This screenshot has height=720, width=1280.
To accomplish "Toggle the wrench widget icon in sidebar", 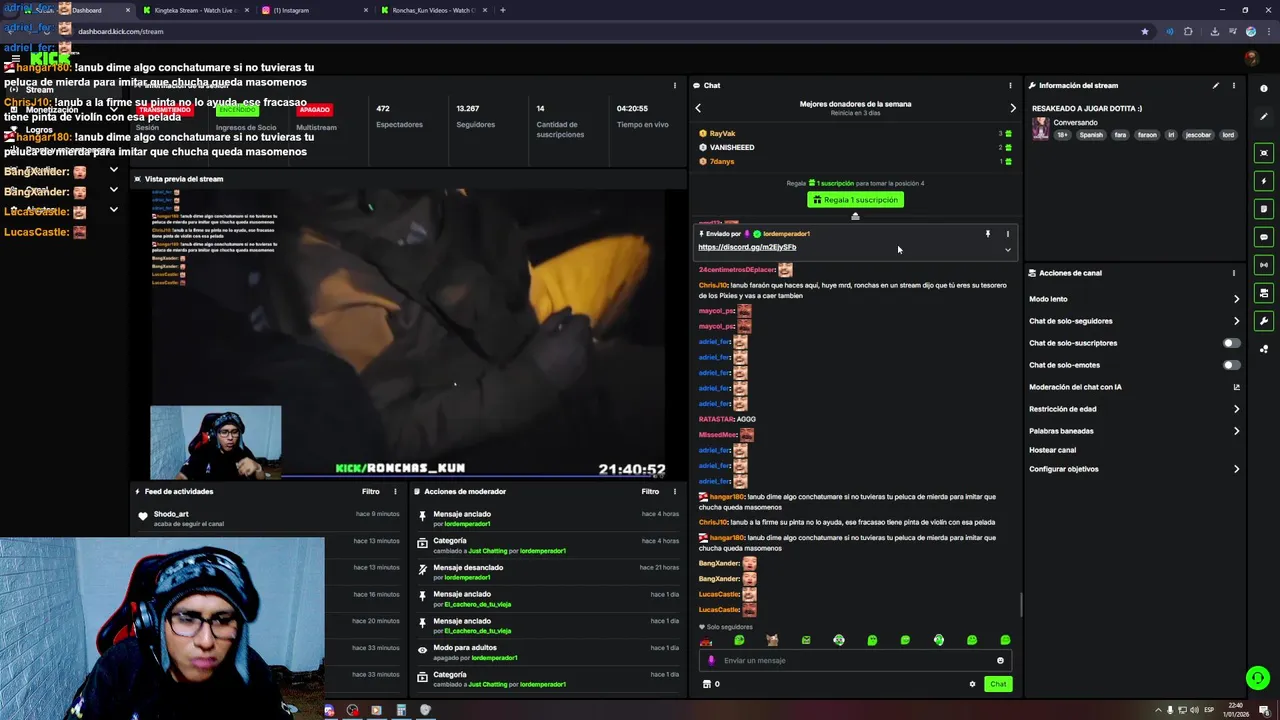I will pyautogui.click(x=1264, y=321).
